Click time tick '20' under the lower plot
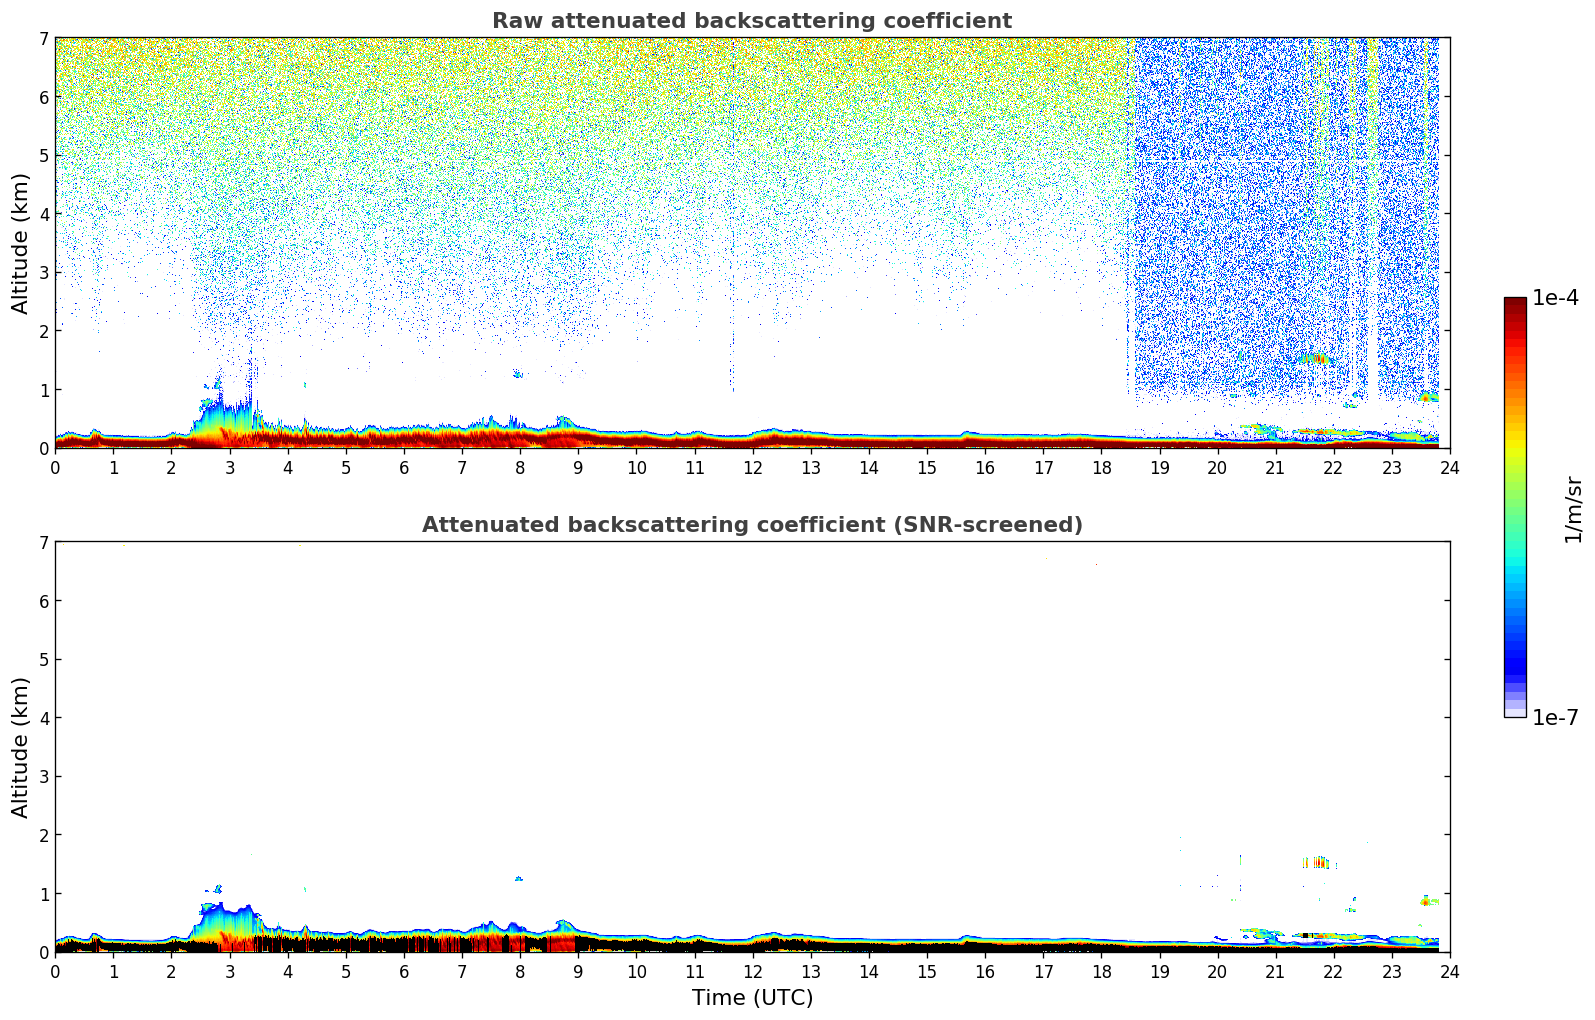Screen dimensions: 1595x1020 coord(1217,971)
